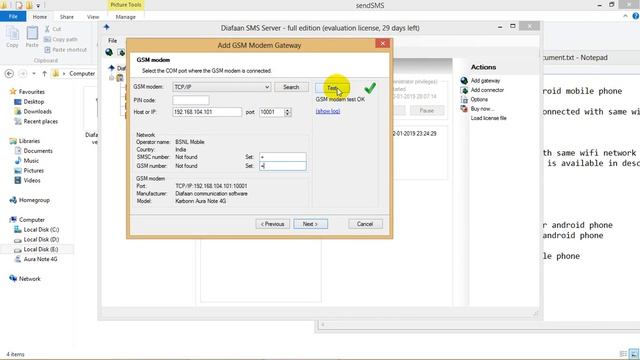Viewport: 640px width, 360px height.
Task: Open Documents library in navigation pane
Action: coord(33,151)
